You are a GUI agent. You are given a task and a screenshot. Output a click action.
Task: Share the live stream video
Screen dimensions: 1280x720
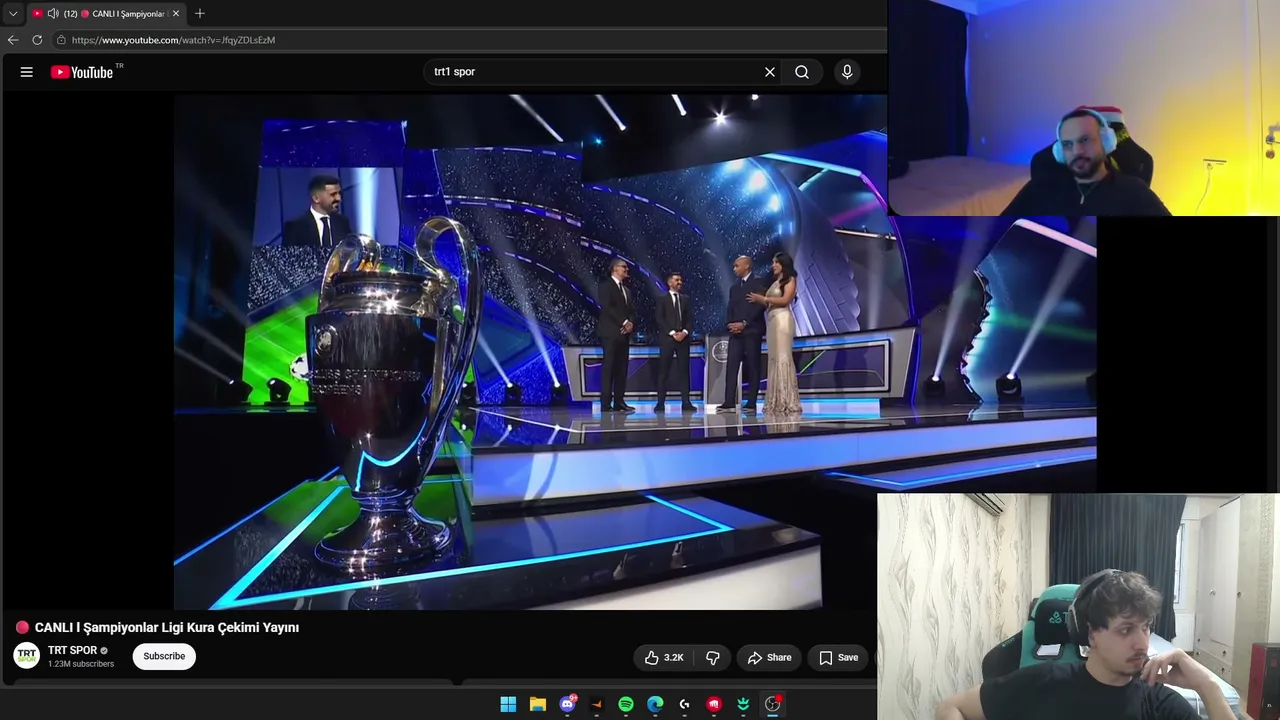click(769, 657)
